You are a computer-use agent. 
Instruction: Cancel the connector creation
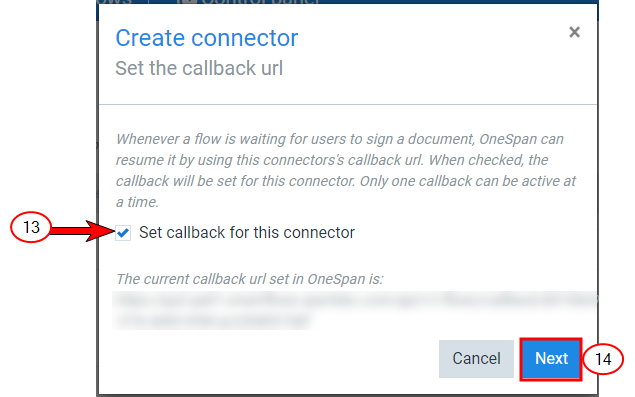coord(476,359)
